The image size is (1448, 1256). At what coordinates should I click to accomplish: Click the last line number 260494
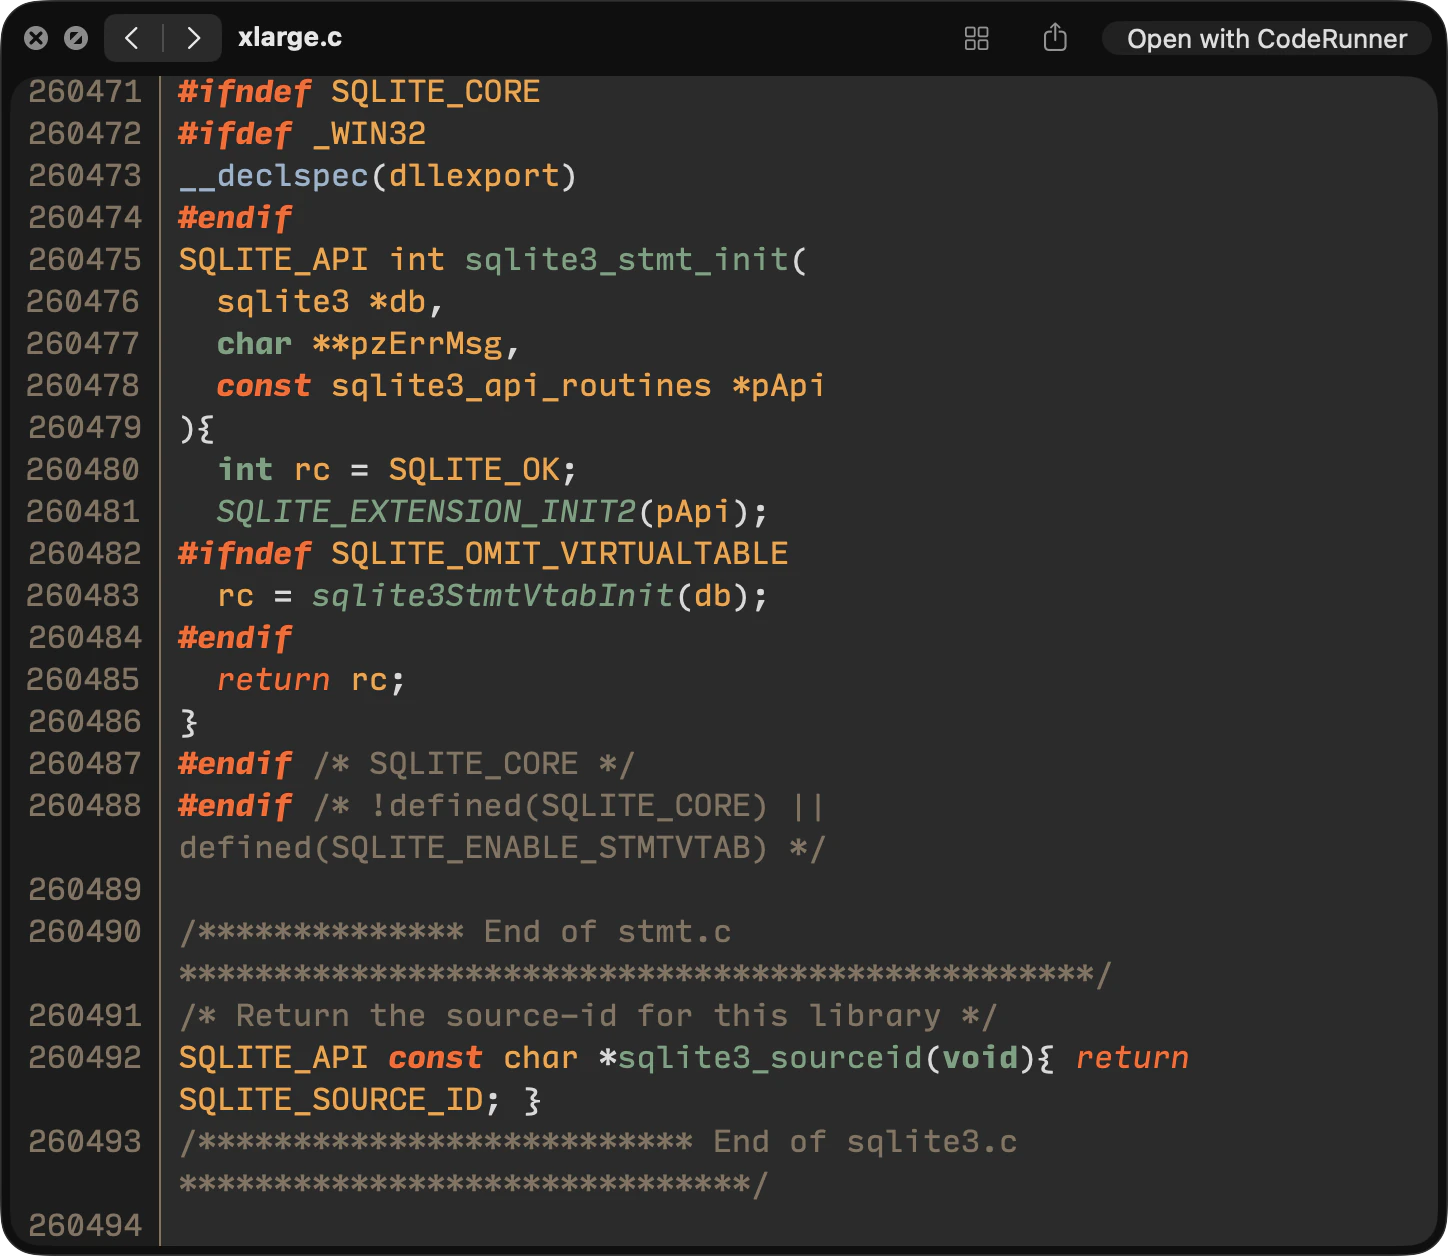85,1226
